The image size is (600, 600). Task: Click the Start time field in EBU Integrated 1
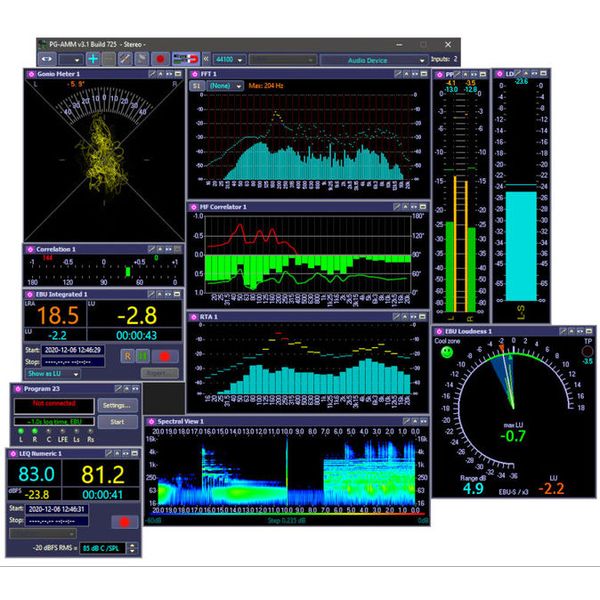(73, 350)
